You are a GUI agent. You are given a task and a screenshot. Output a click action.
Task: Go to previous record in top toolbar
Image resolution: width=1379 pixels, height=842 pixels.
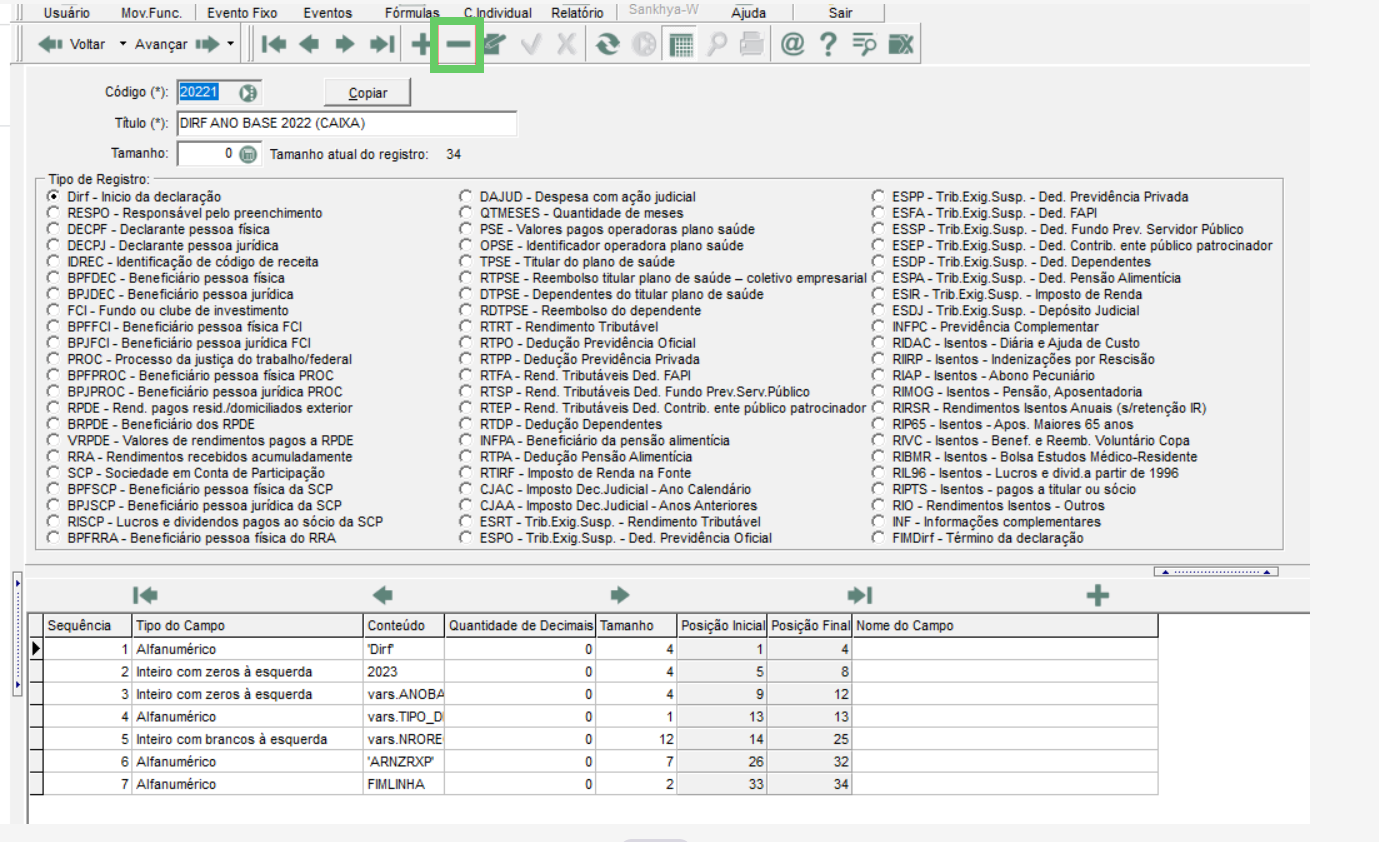pyautogui.click(x=309, y=44)
